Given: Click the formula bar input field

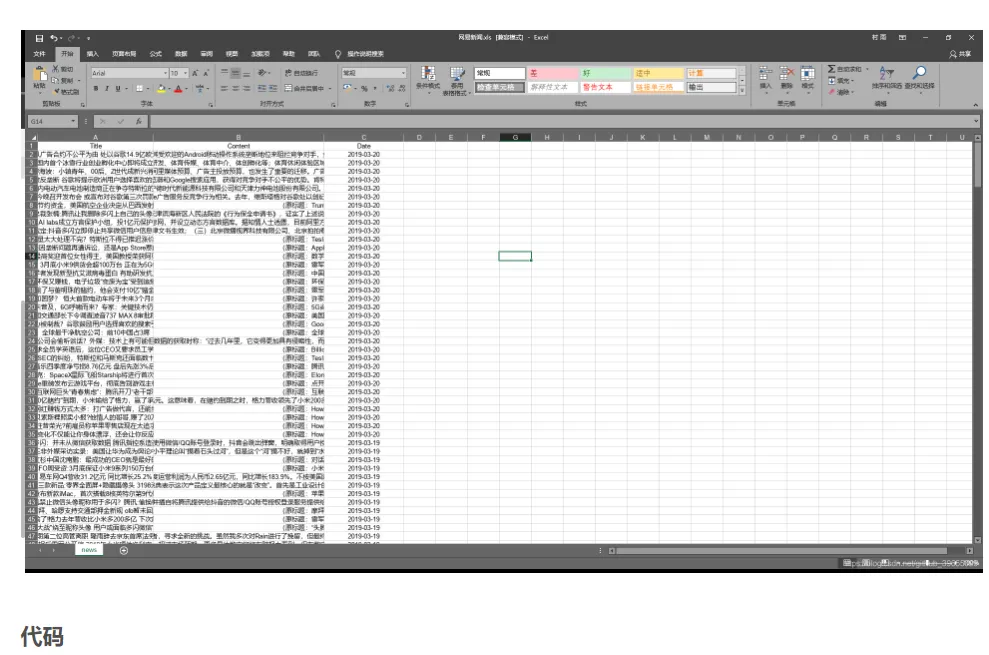Looking at the screenshot, I should (560, 121).
